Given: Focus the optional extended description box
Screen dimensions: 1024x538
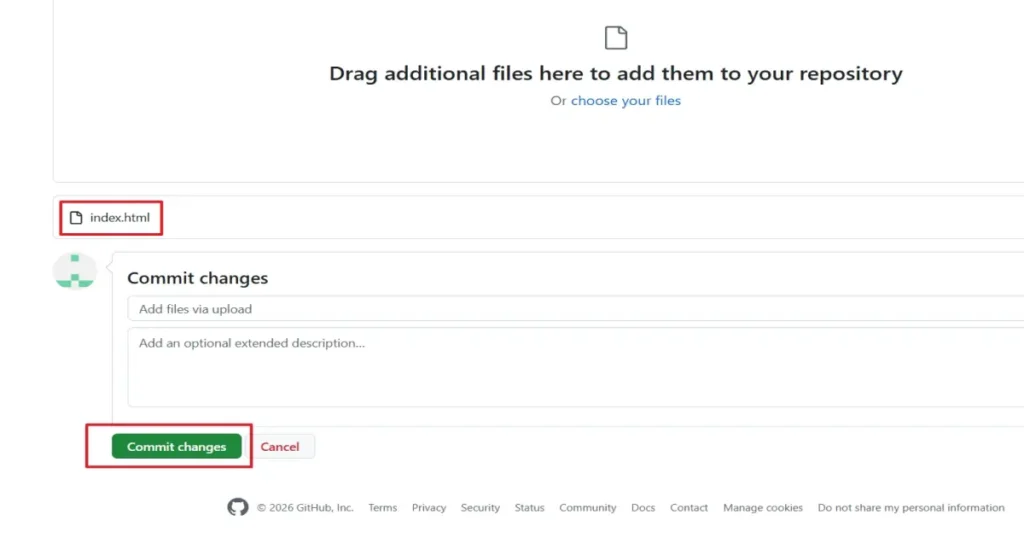Looking at the screenshot, I should pyautogui.click(x=575, y=368).
